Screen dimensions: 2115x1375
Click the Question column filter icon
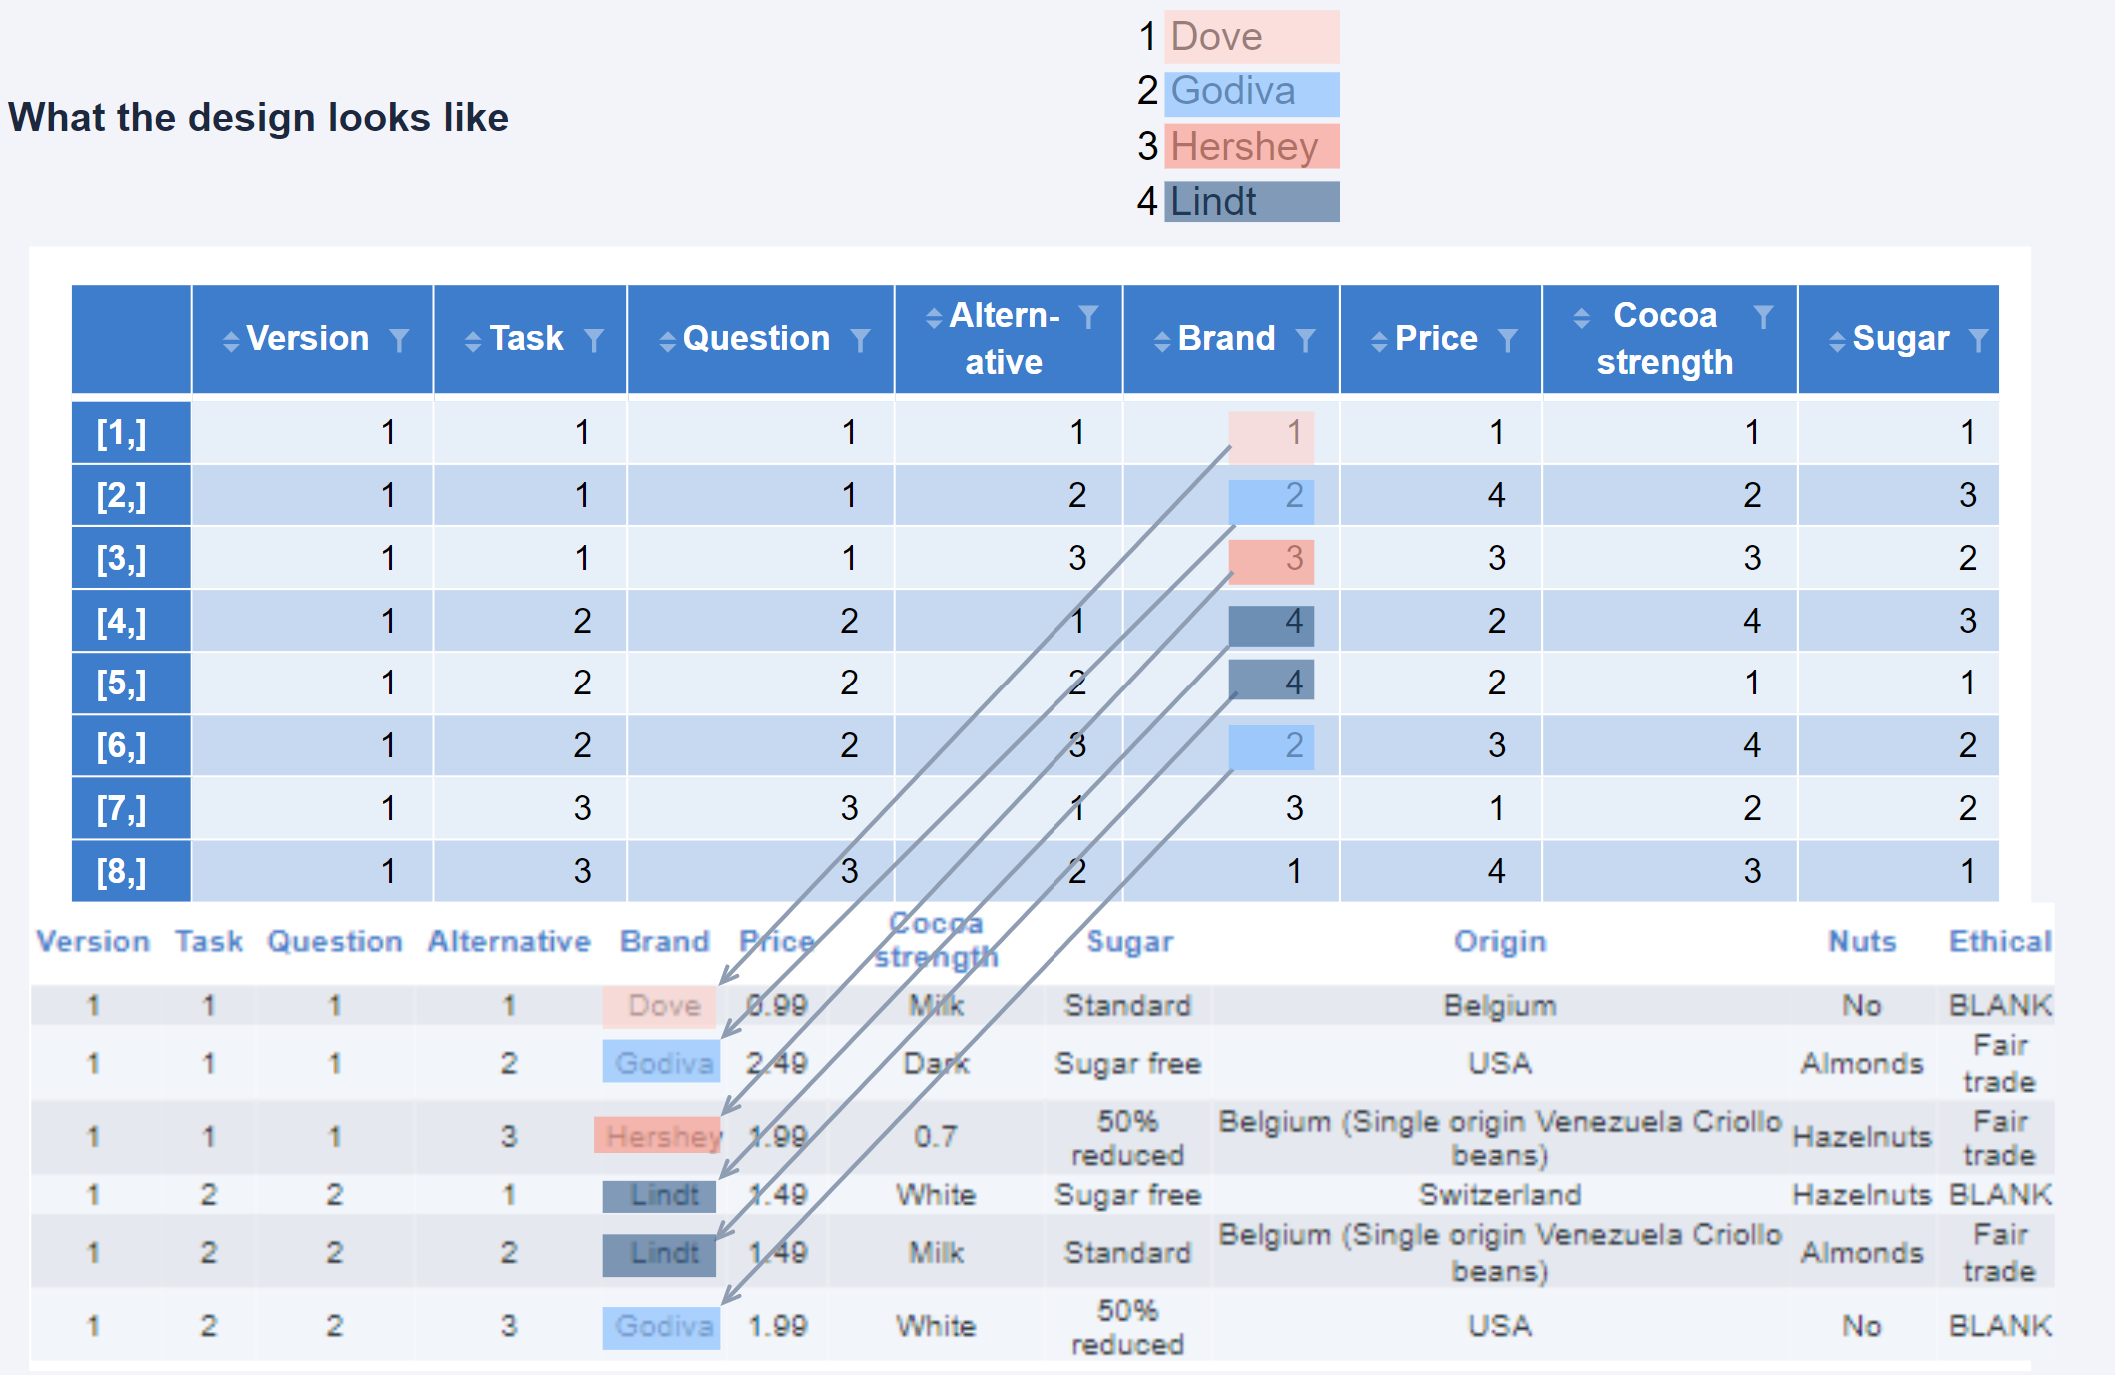[860, 341]
